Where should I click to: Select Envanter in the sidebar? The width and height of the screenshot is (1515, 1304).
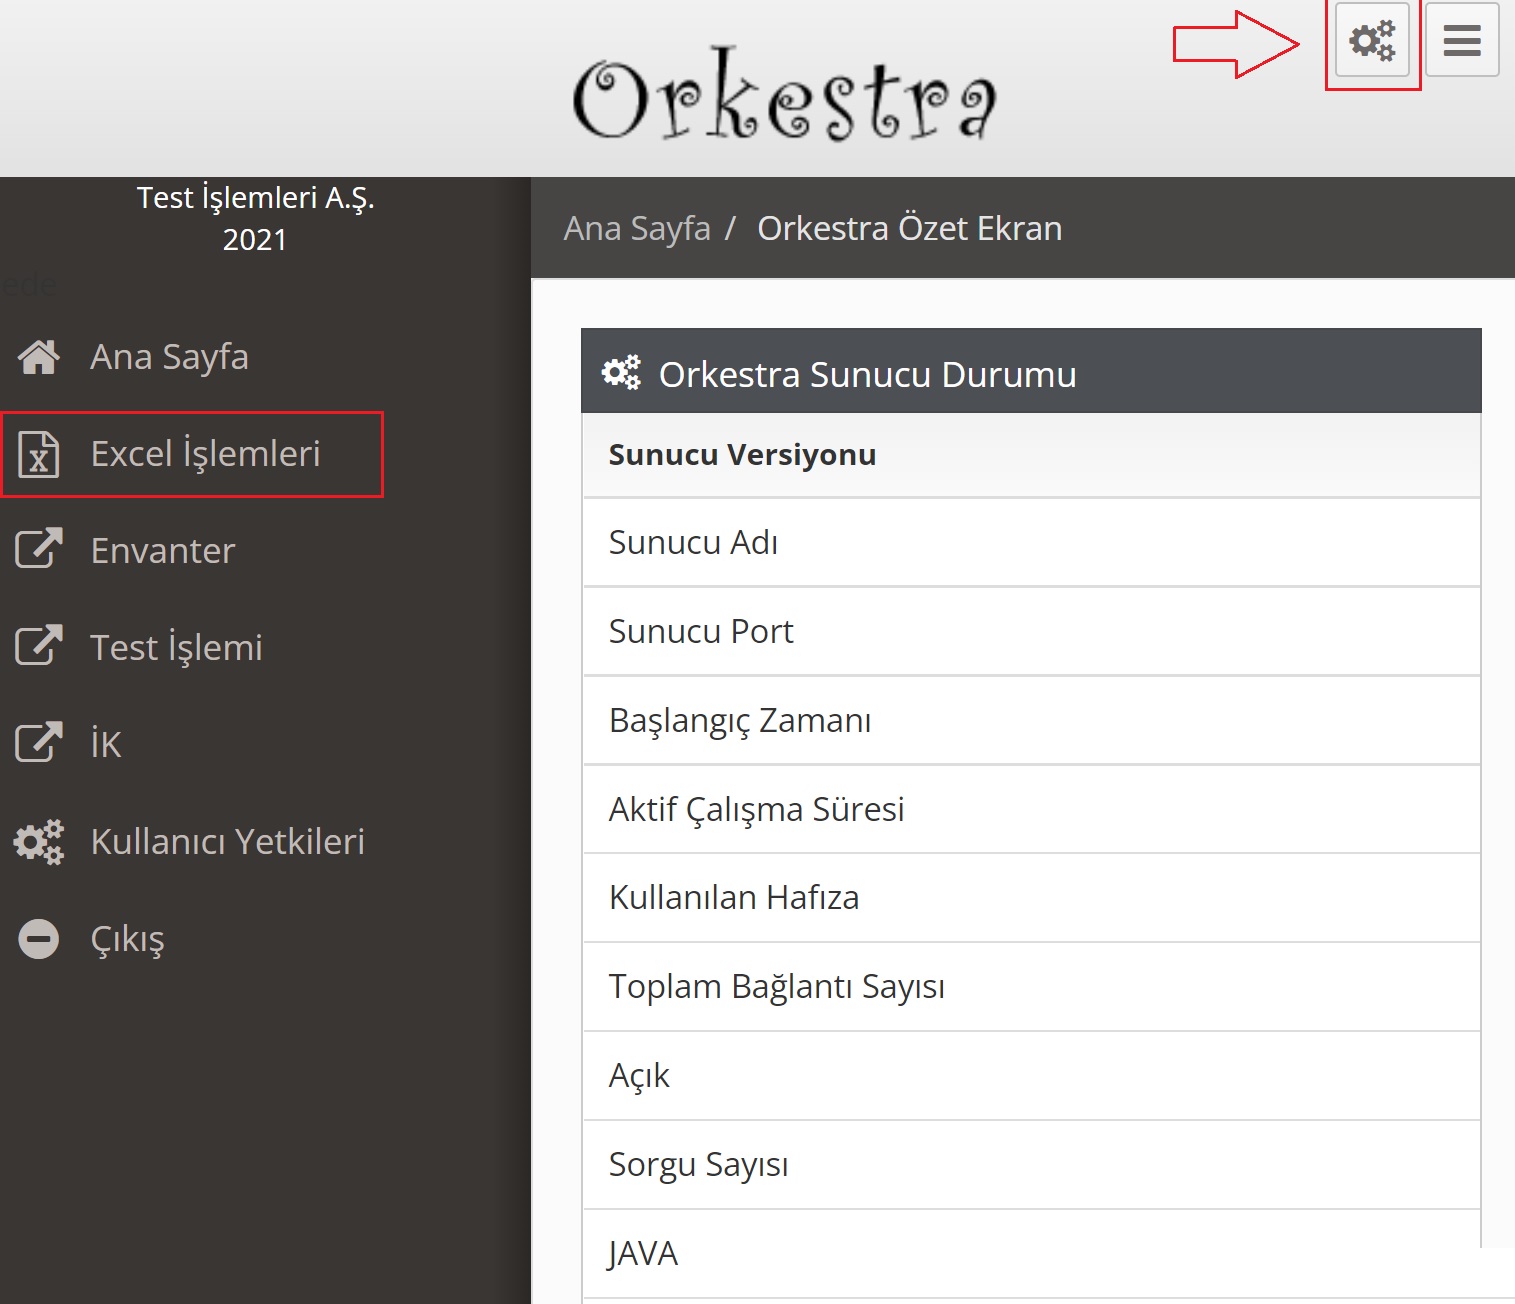coord(163,551)
